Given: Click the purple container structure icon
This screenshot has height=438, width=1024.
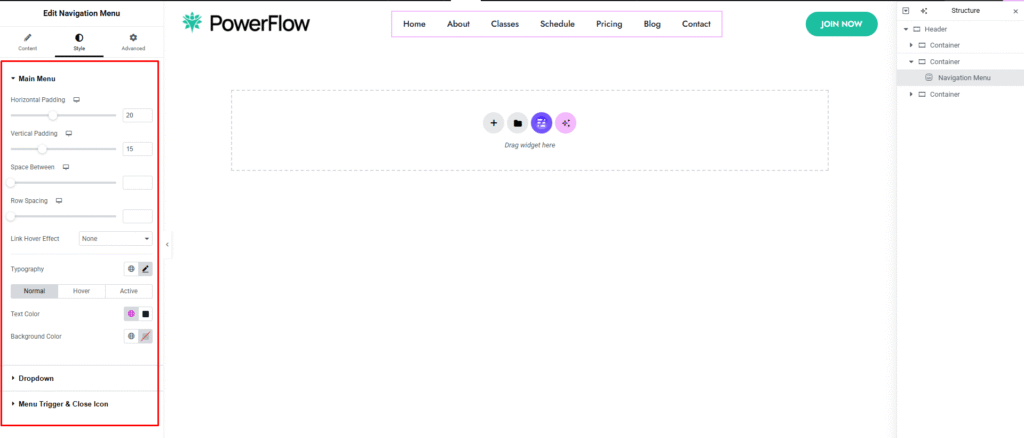Looking at the screenshot, I should (541, 123).
